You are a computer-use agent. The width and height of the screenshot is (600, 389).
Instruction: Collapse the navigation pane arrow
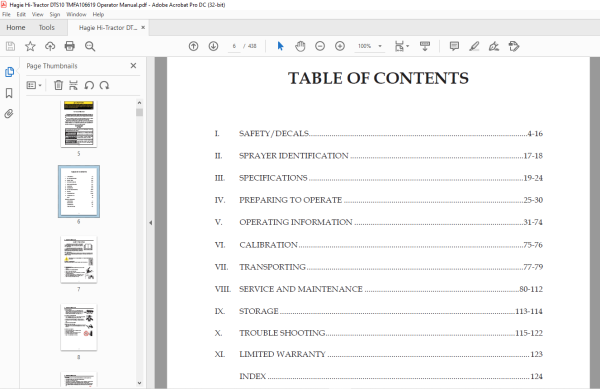151,223
